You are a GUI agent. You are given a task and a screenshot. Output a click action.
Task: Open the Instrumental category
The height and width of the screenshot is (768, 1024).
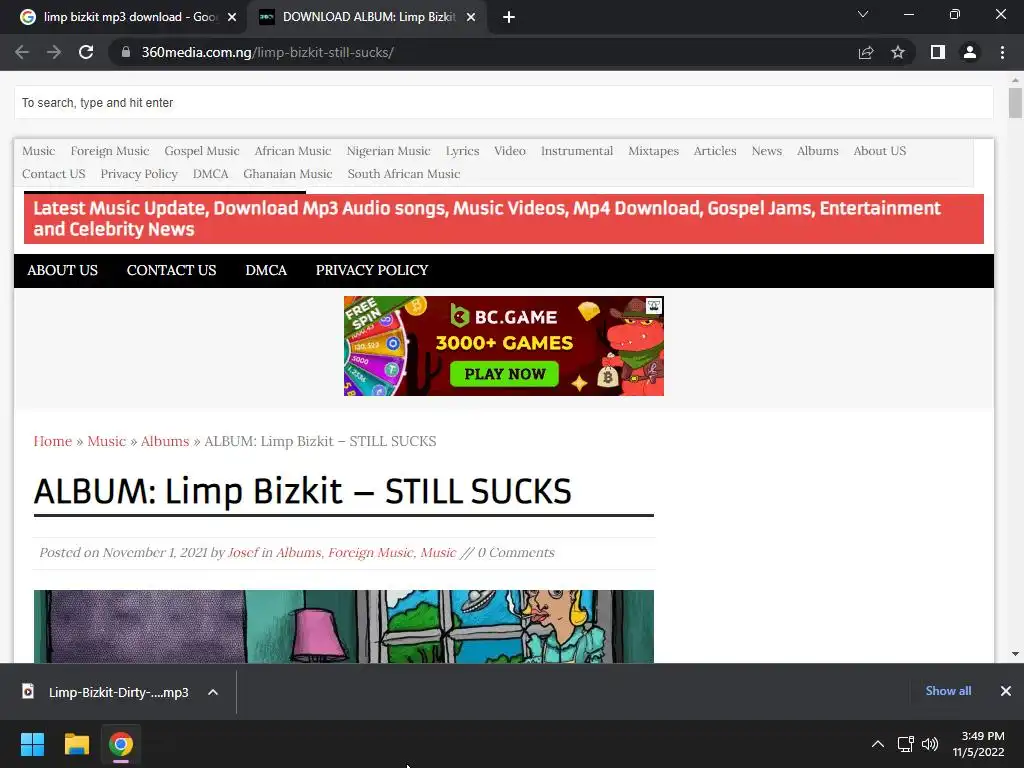coord(577,151)
